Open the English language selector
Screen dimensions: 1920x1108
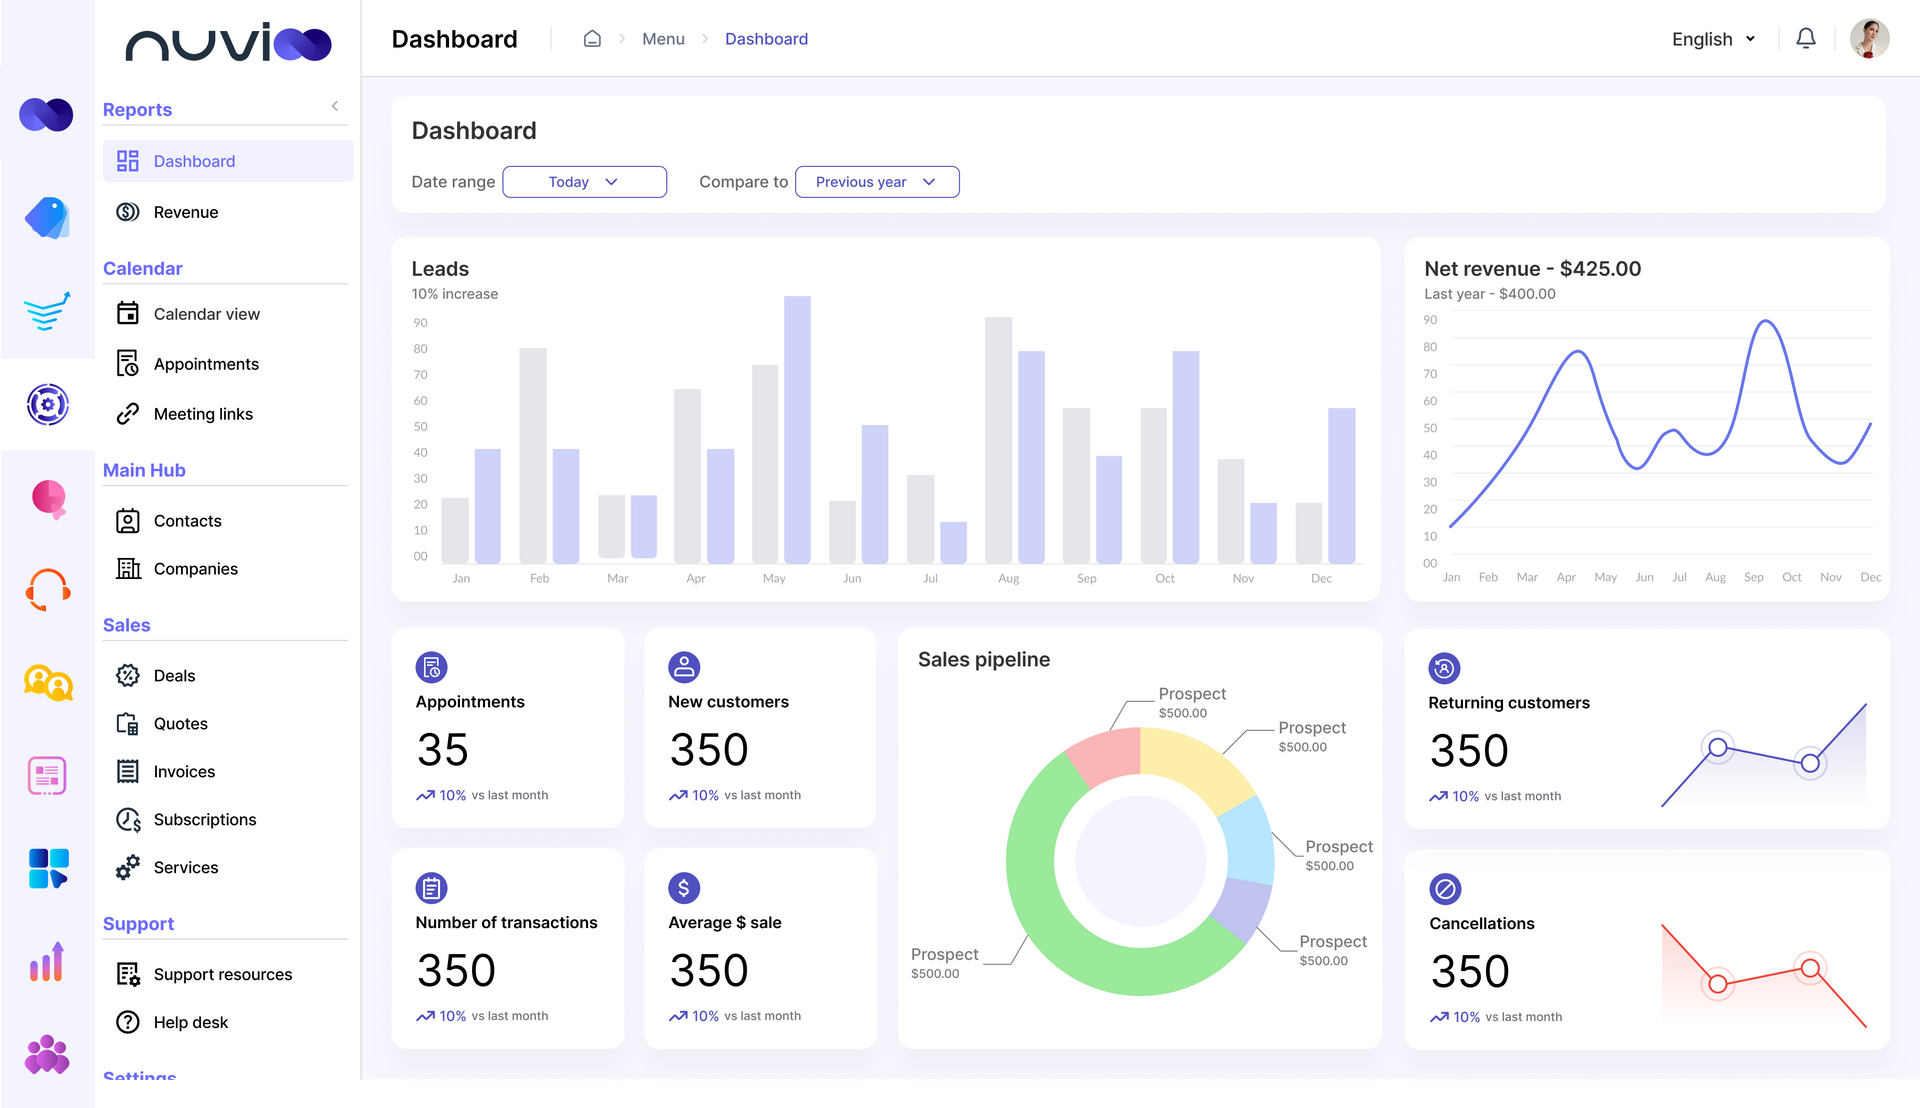[1712, 39]
